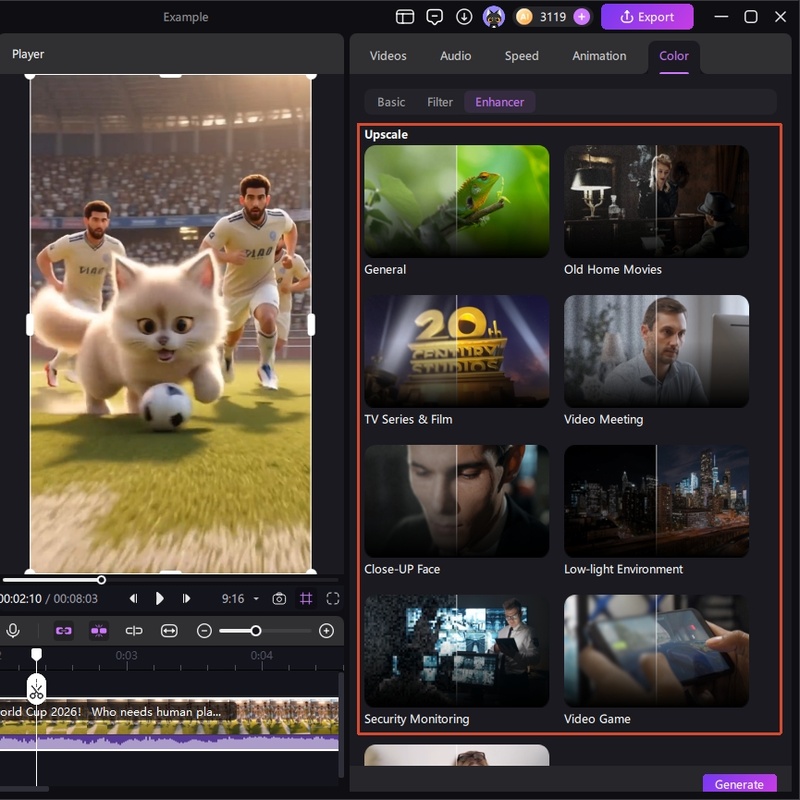
Task: Click the split clip icon
Action: click(134, 631)
